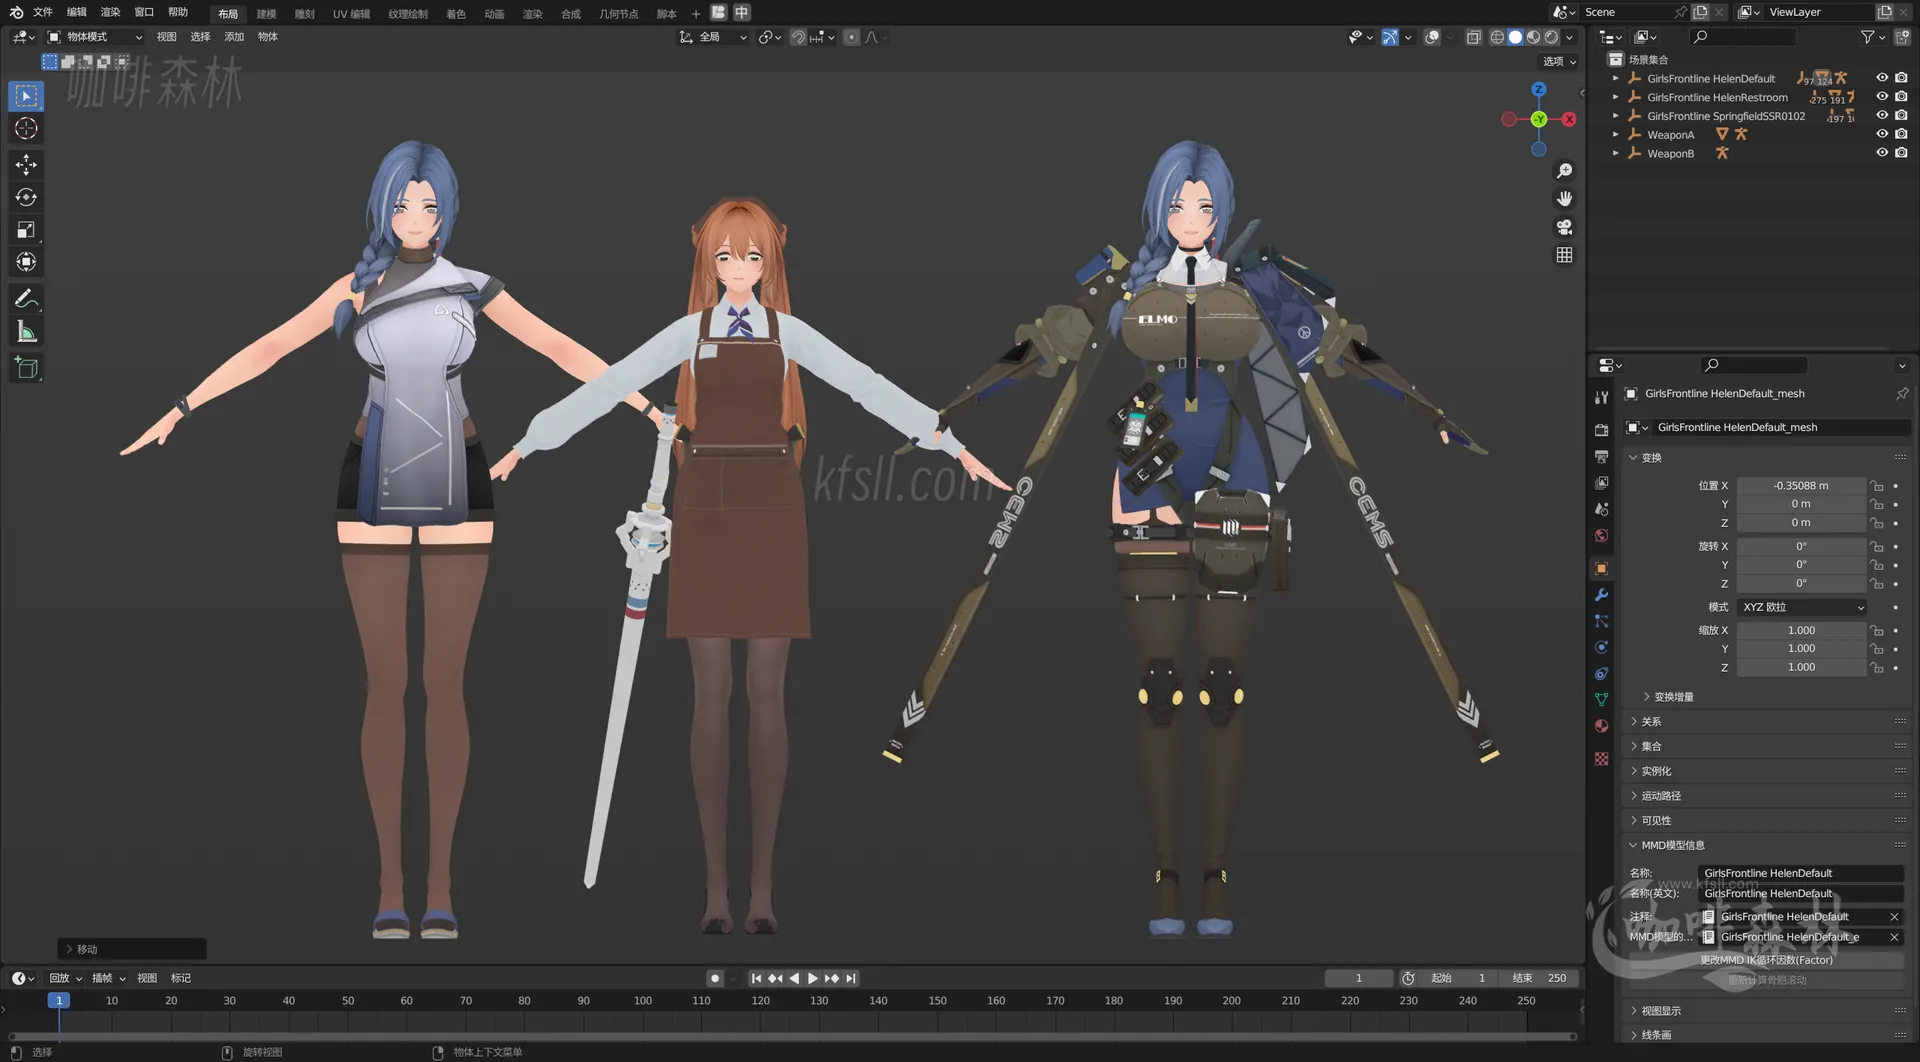Expand the GirlsFrontline SpringfieldSSR0102 collection
Image resolution: width=1920 pixels, height=1062 pixels.
(1616, 115)
